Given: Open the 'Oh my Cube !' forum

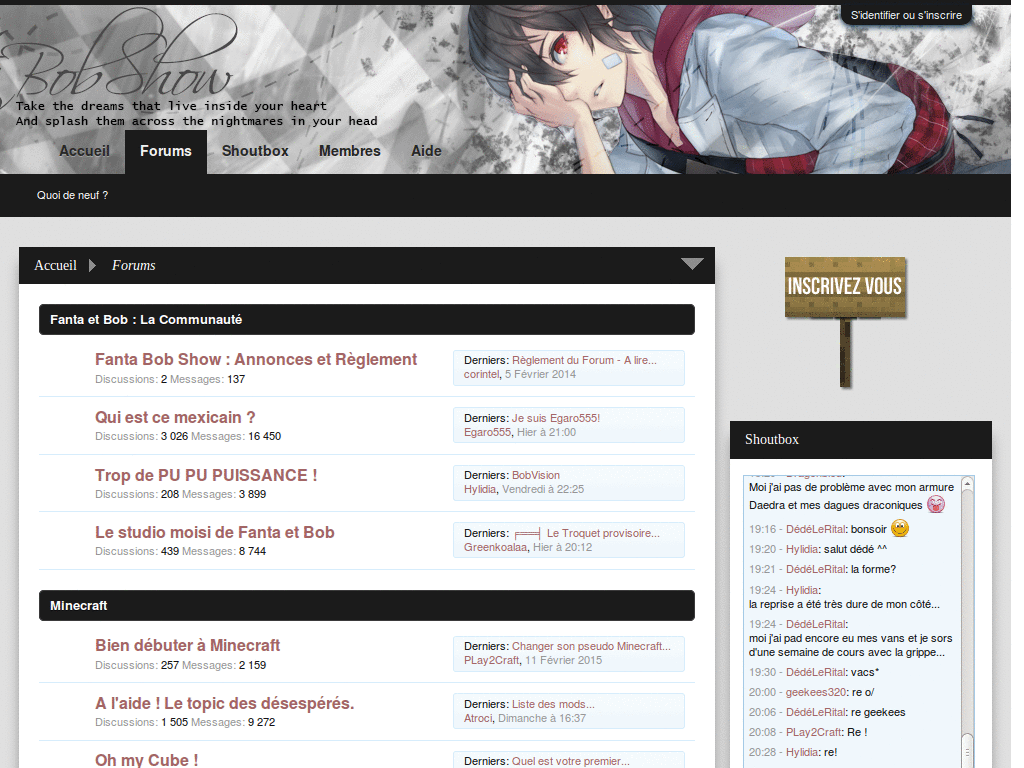Looking at the screenshot, I should [x=146, y=760].
